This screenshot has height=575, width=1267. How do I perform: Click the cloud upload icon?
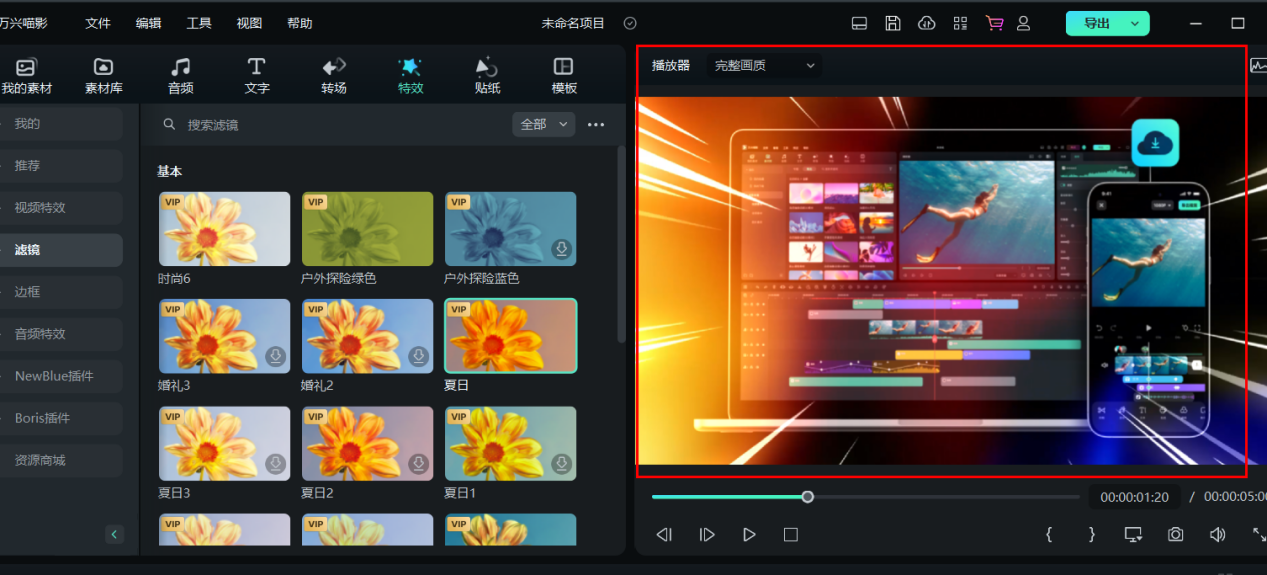point(927,23)
